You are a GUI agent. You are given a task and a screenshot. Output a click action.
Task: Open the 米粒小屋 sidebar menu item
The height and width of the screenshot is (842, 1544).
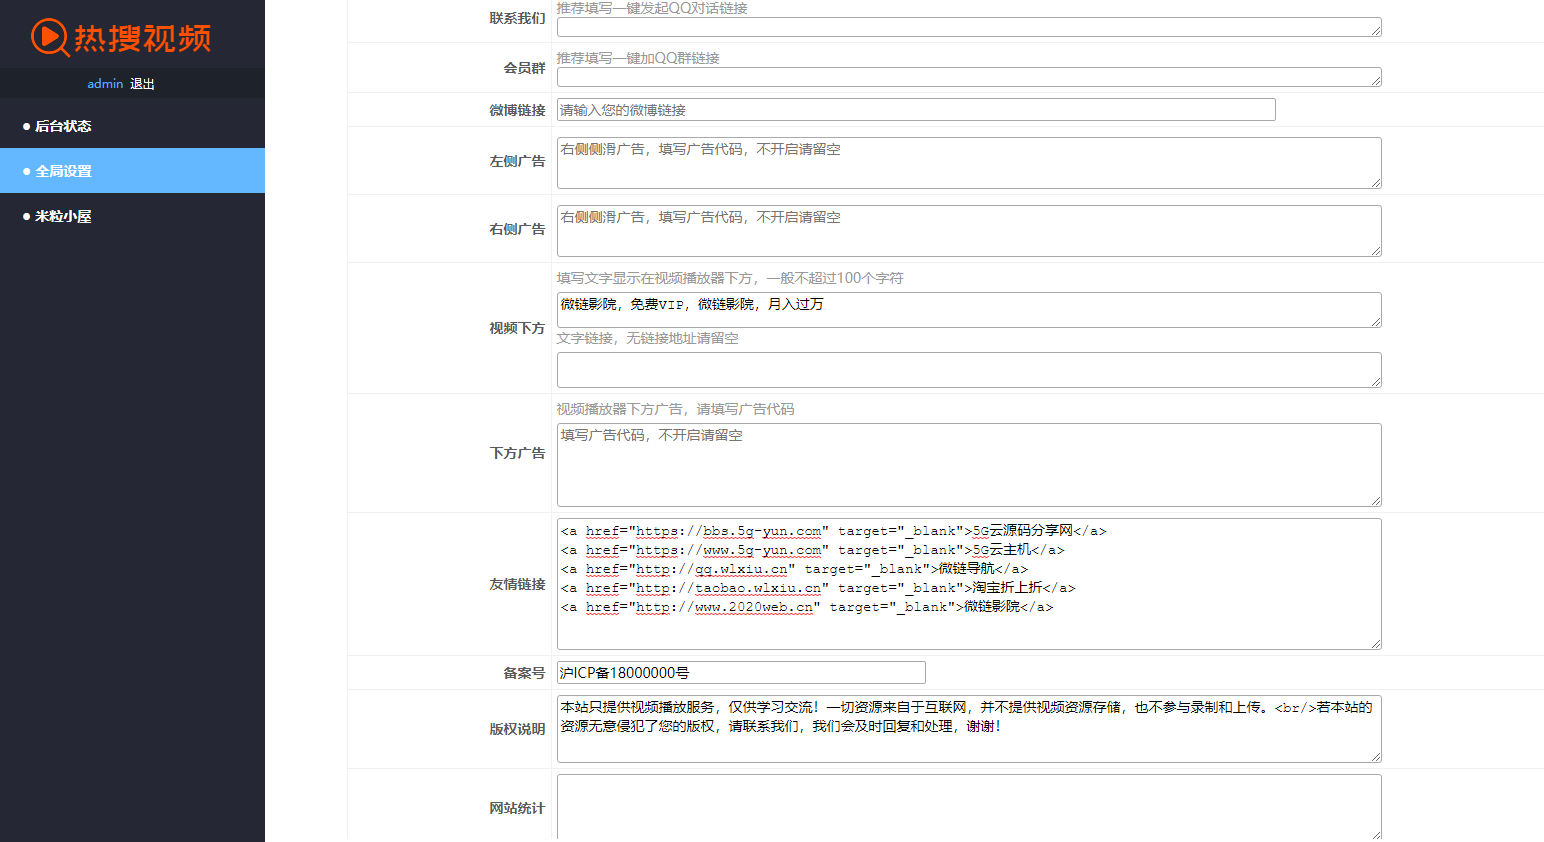[x=63, y=216]
